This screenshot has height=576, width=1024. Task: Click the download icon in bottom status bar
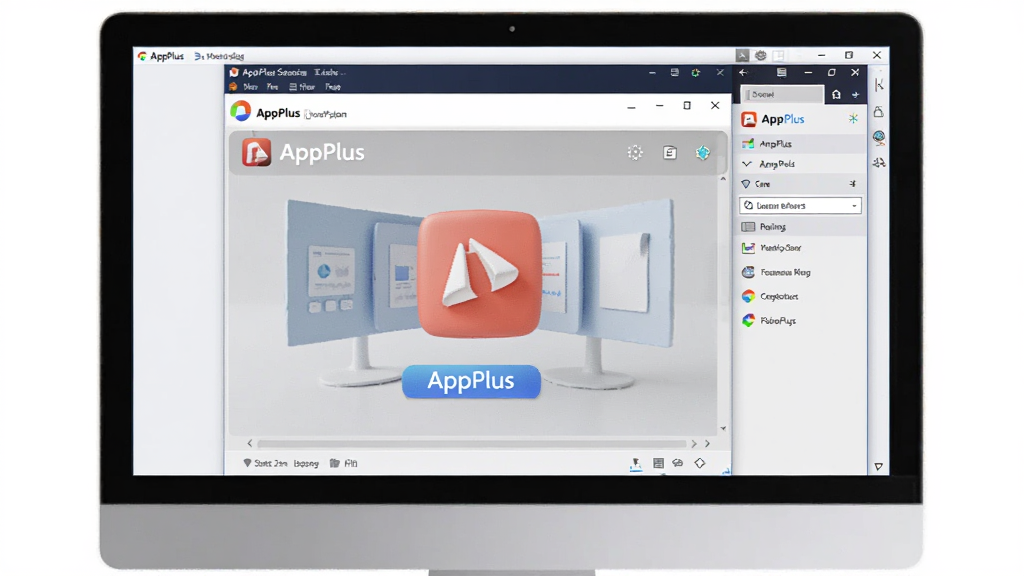tap(635, 464)
